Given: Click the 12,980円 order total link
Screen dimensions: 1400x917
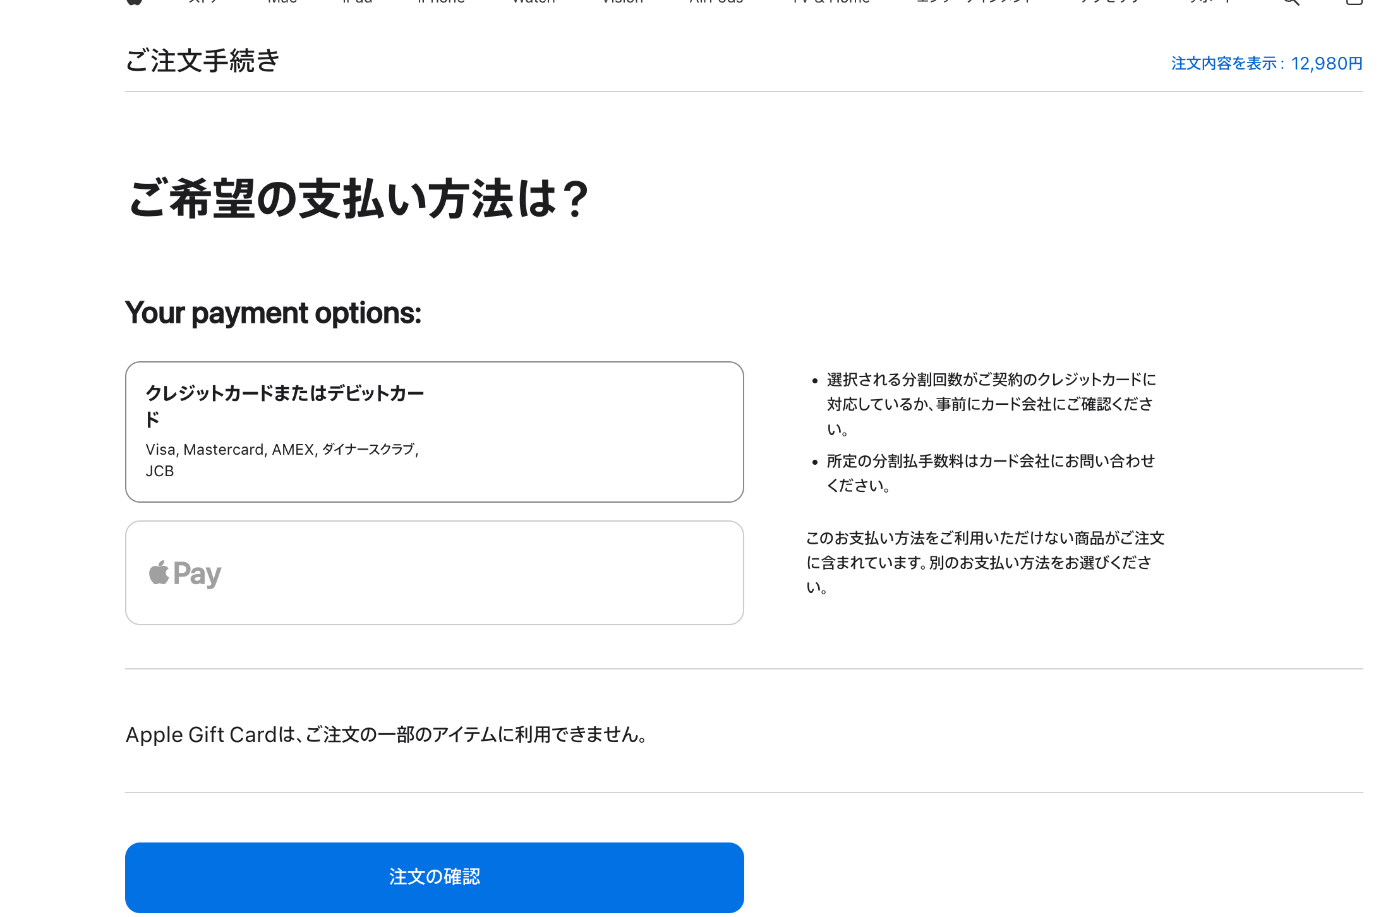Looking at the screenshot, I should [x=1326, y=62].
